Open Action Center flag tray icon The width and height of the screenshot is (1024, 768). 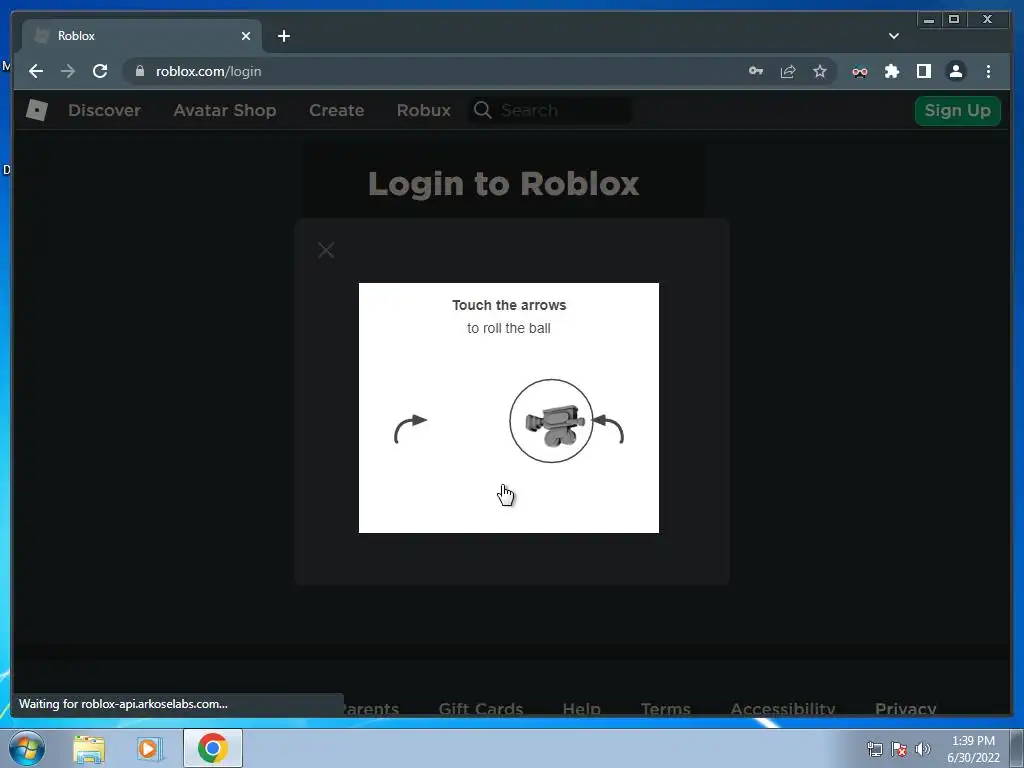point(899,749)
